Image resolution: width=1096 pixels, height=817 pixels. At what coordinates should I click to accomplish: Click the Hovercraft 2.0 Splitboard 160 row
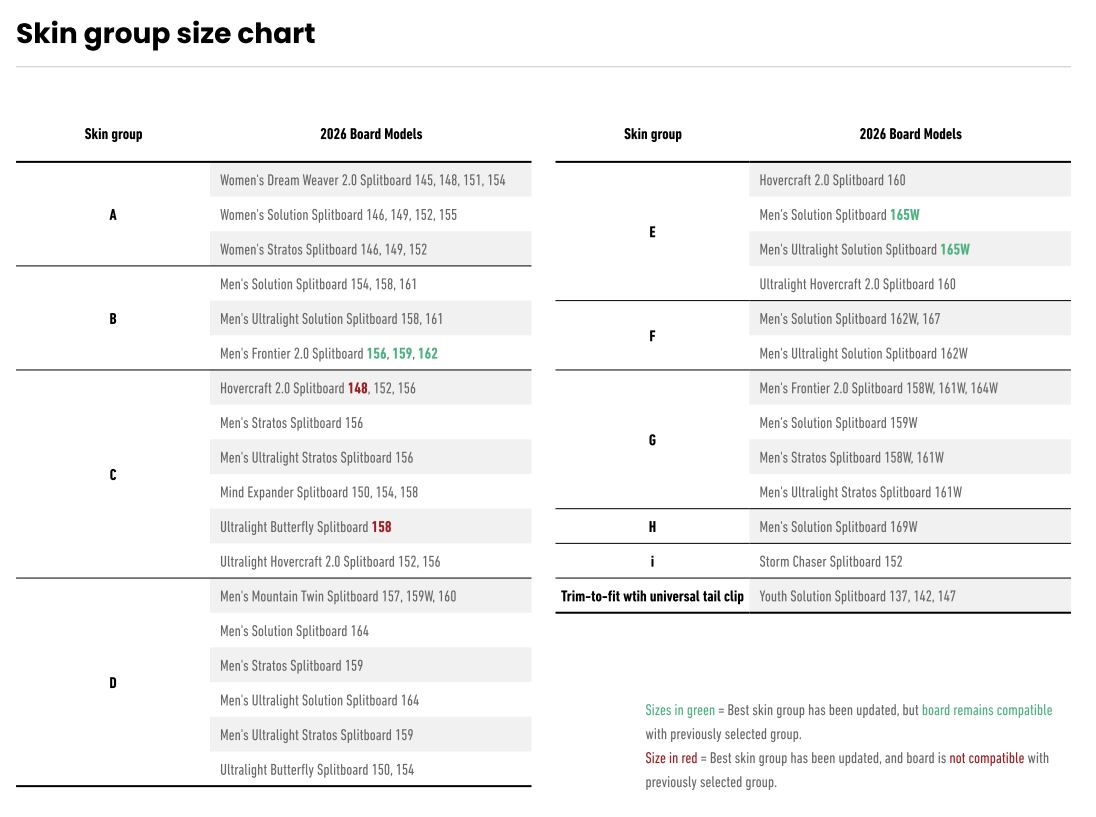point(832,181)
